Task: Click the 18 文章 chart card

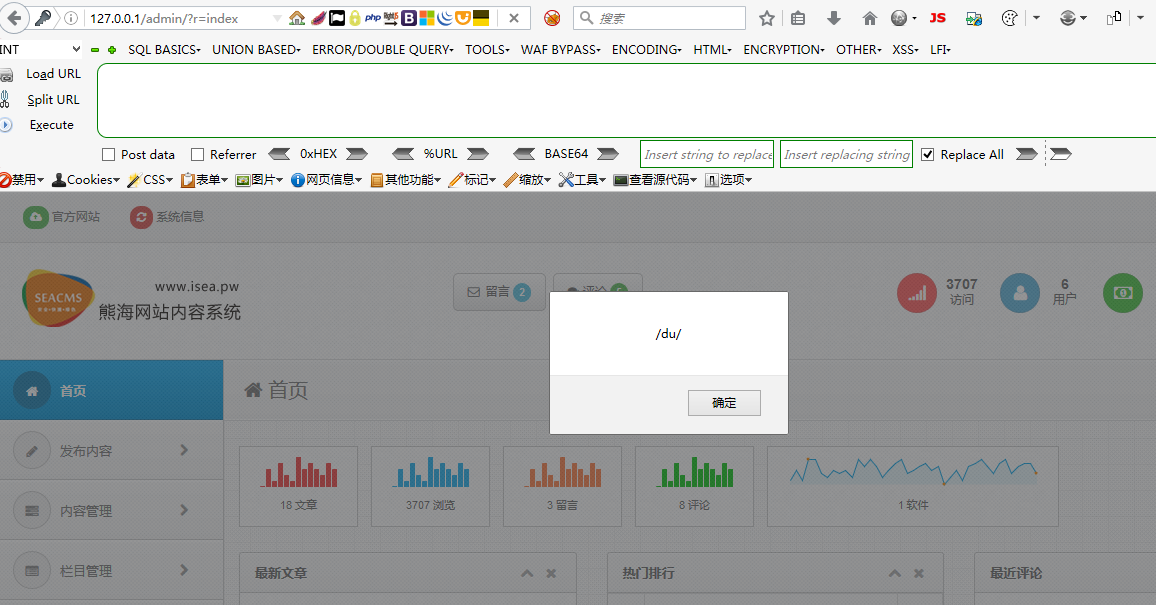Action: (x=299, y=486)
